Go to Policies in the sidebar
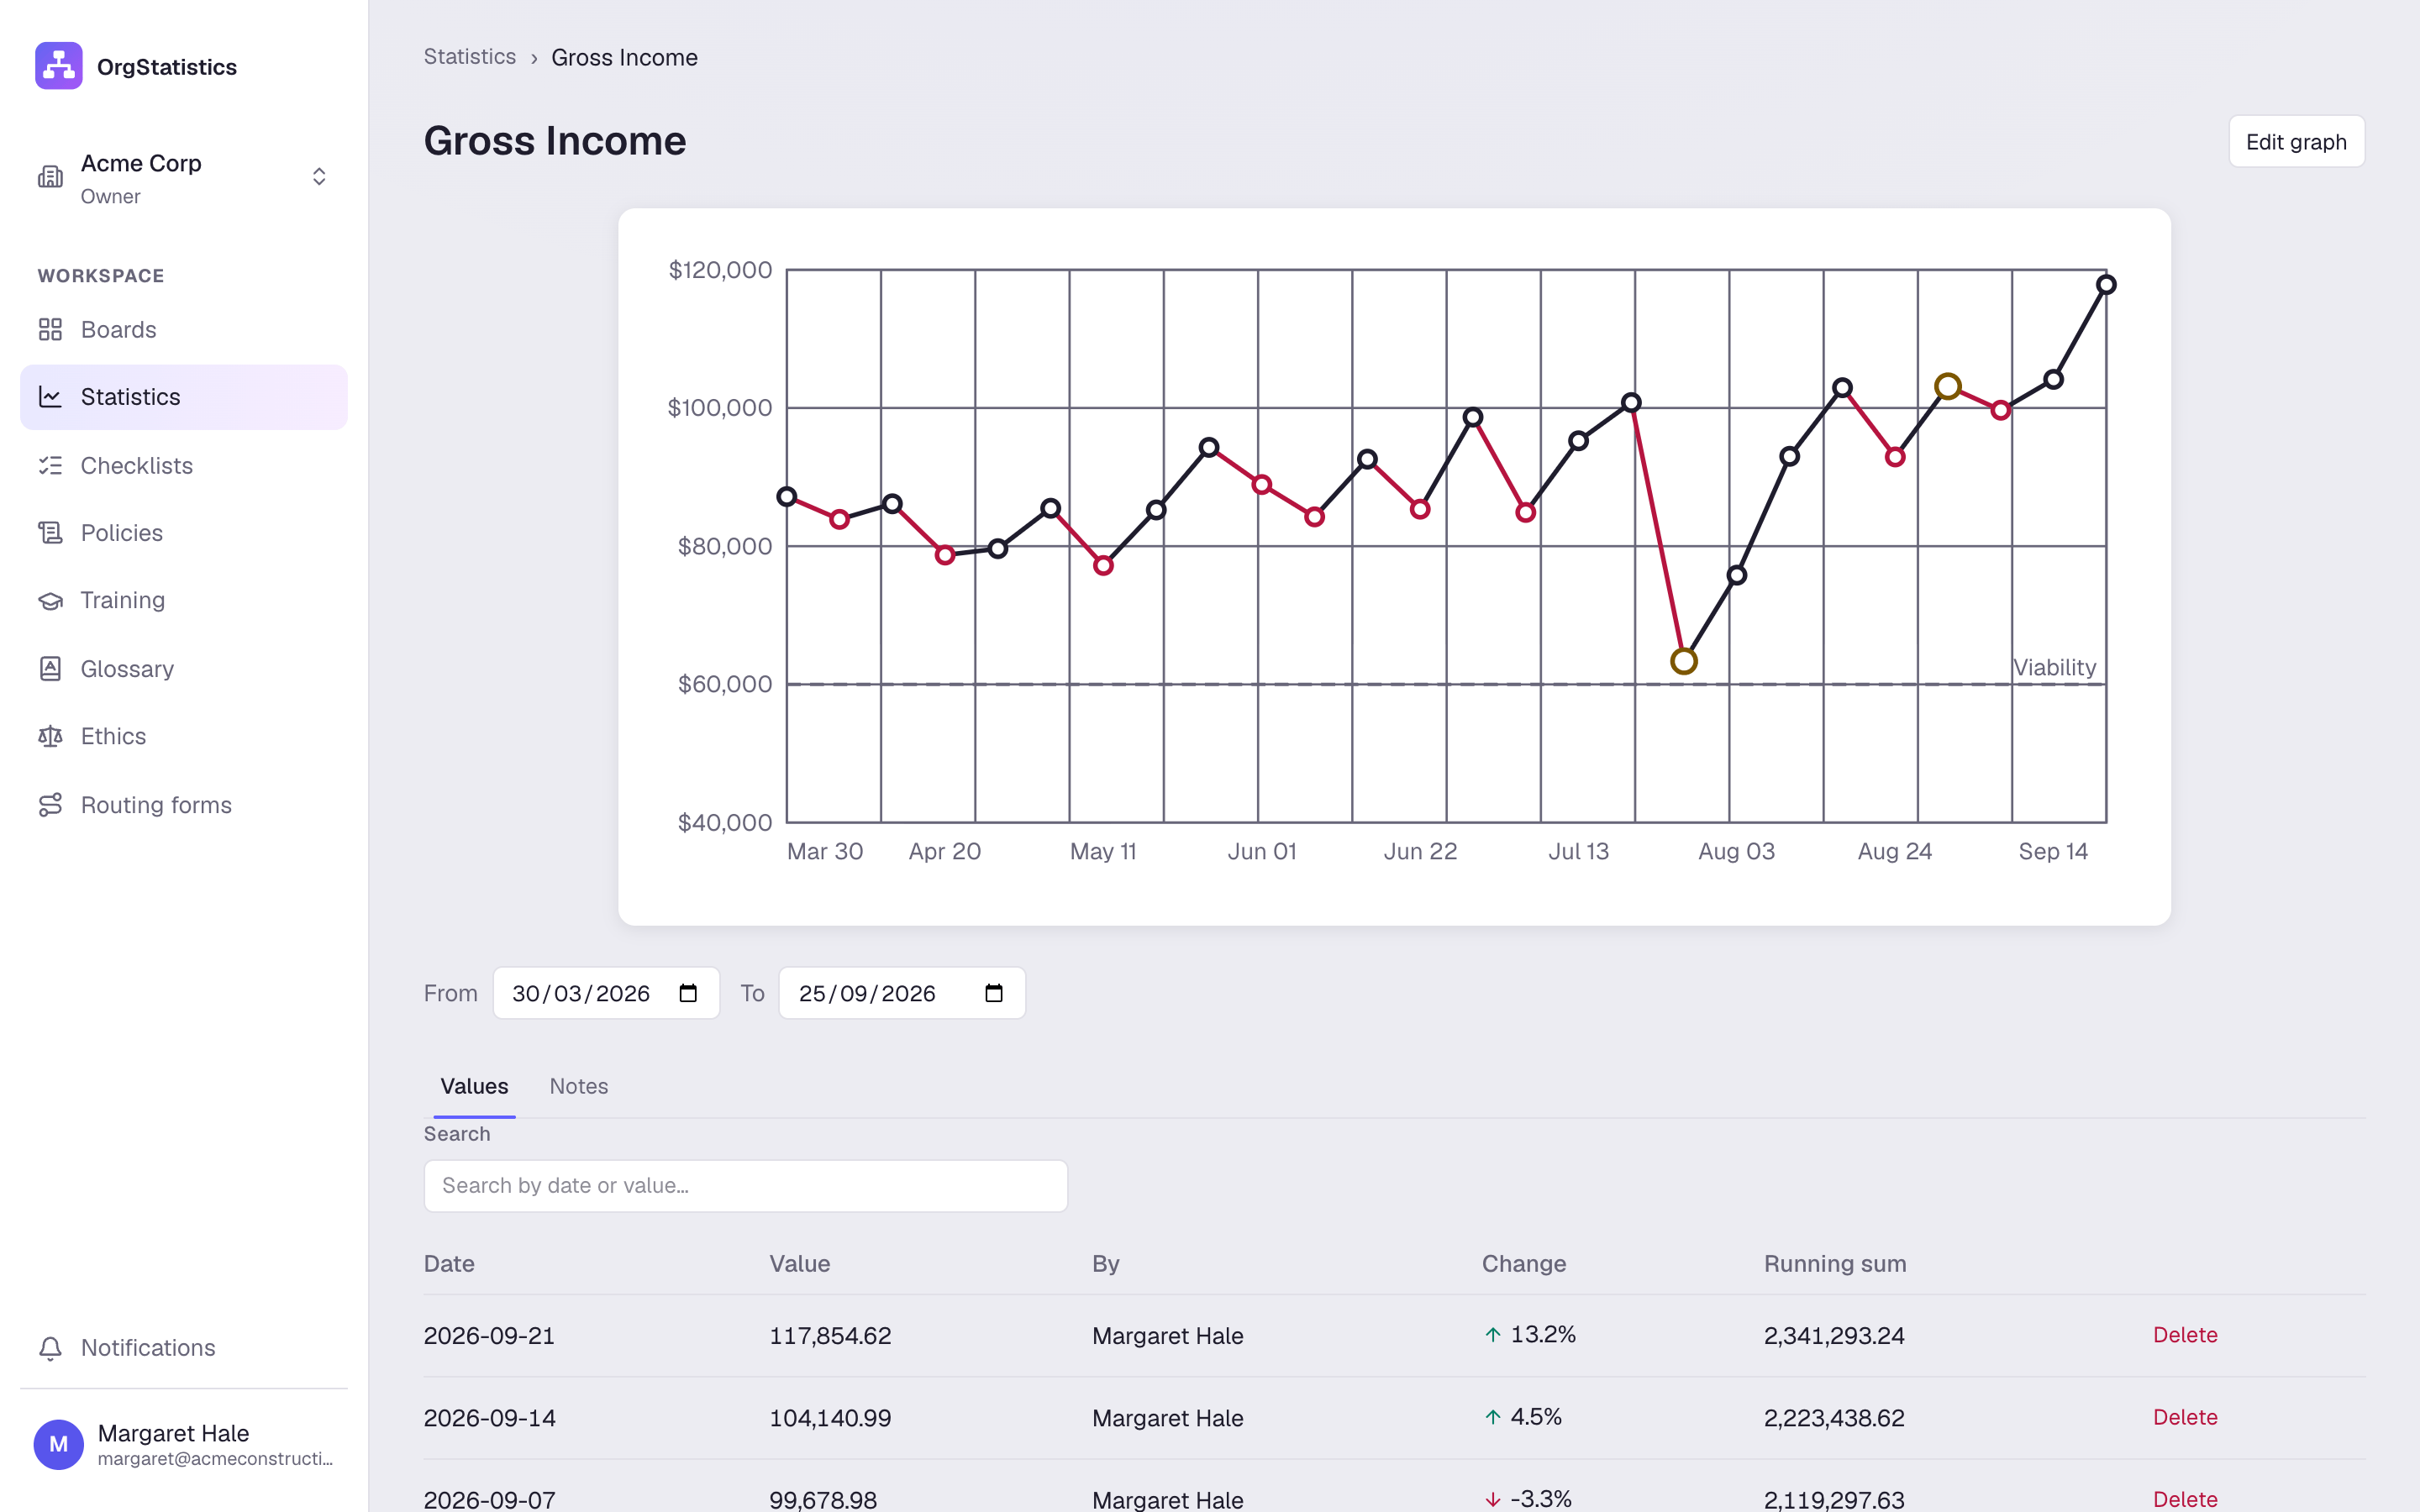Viewport: 2420px width, 1512px height. pos(184,533)
